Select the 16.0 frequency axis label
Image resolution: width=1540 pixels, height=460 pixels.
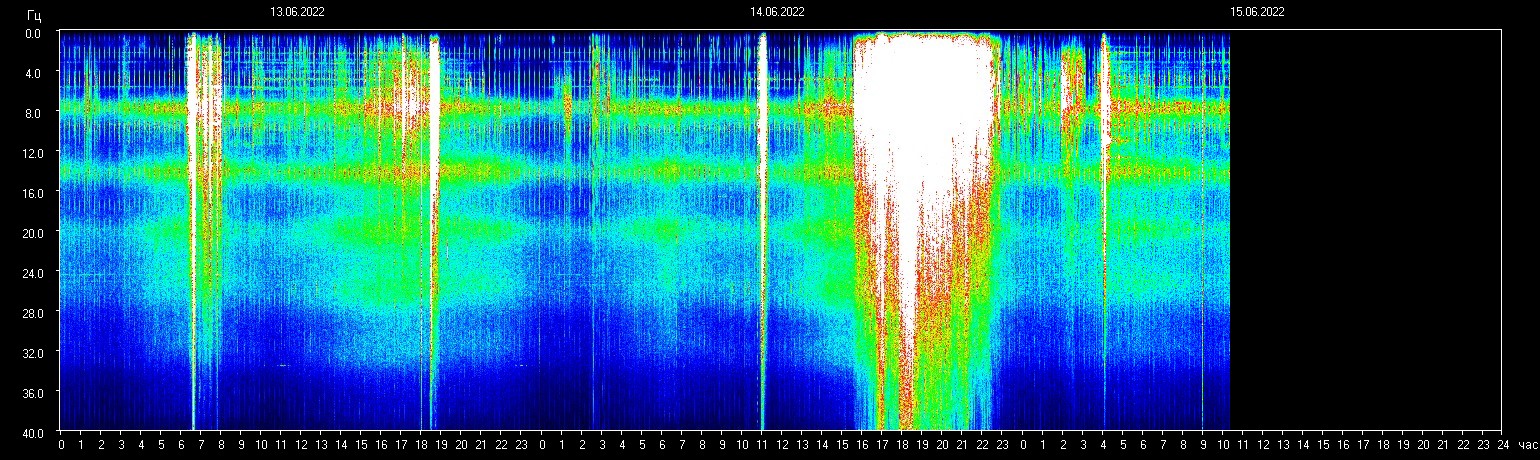(x=32, y=192)
